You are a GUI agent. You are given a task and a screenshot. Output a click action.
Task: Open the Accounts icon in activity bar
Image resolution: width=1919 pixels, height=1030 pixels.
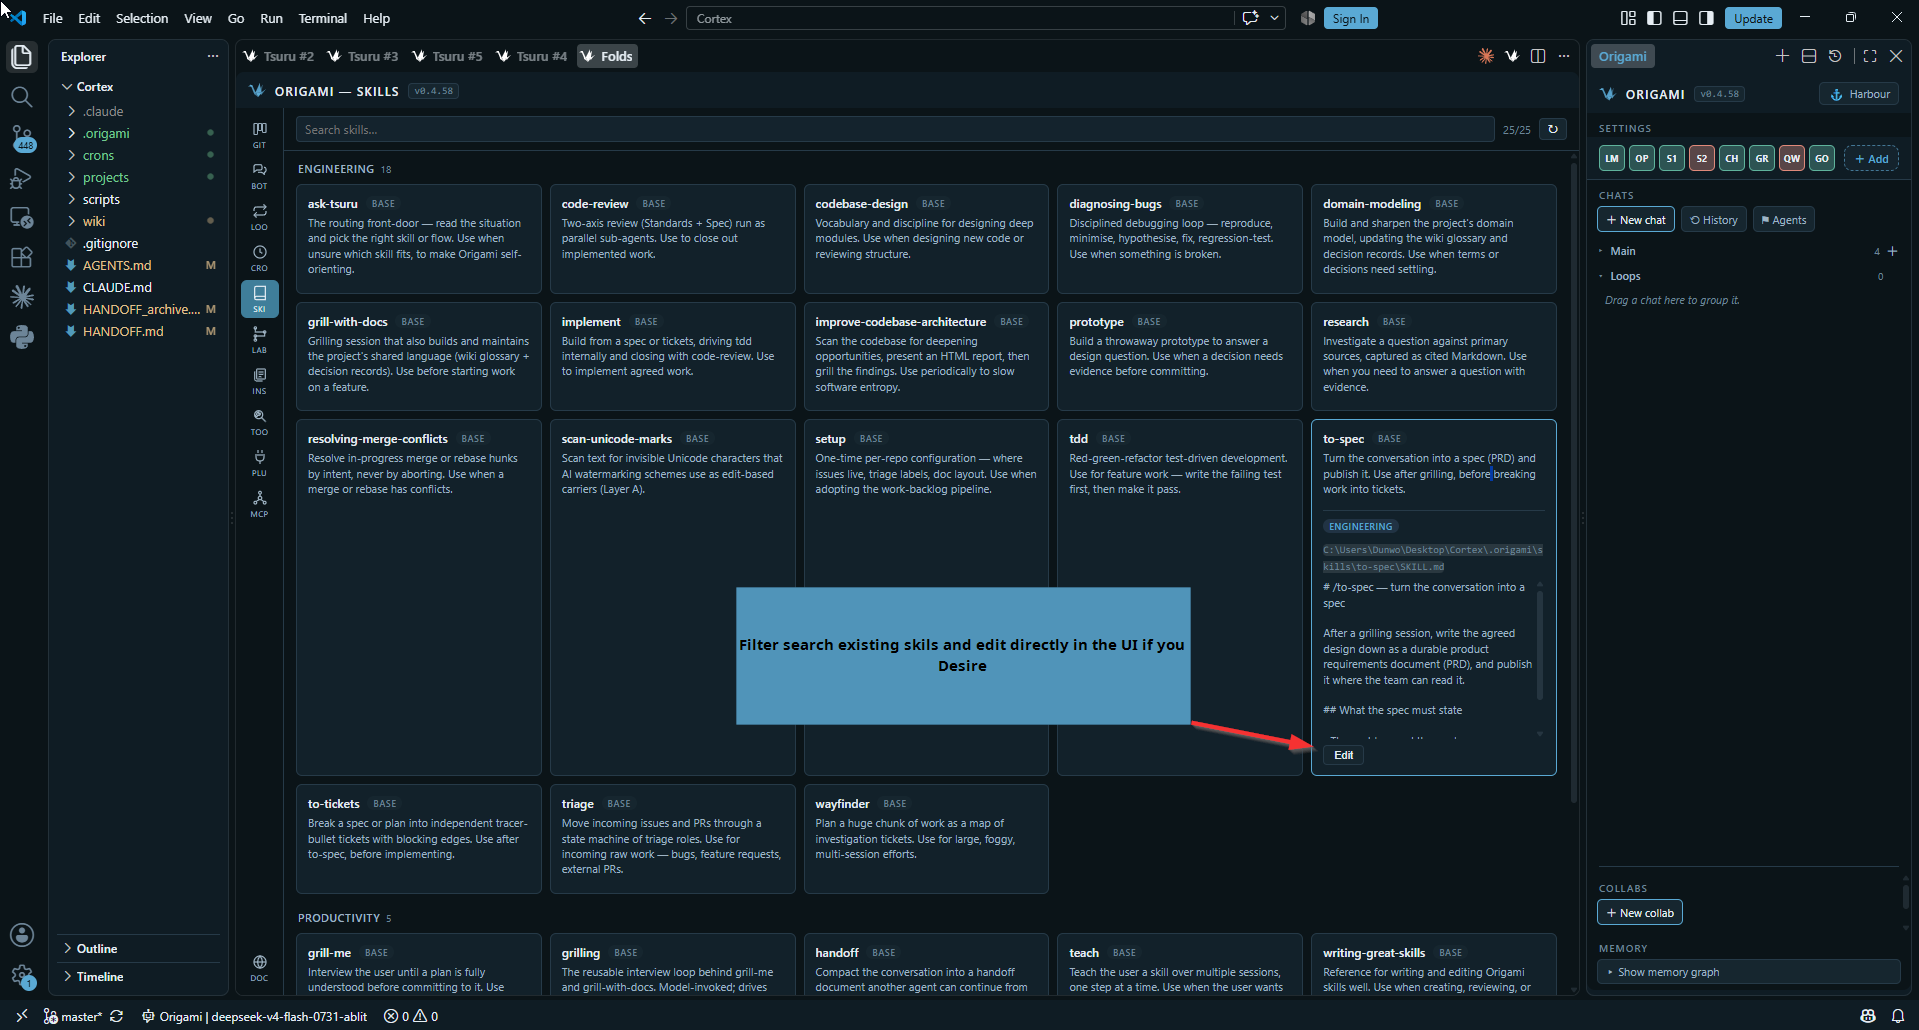(x=22, y=935)
